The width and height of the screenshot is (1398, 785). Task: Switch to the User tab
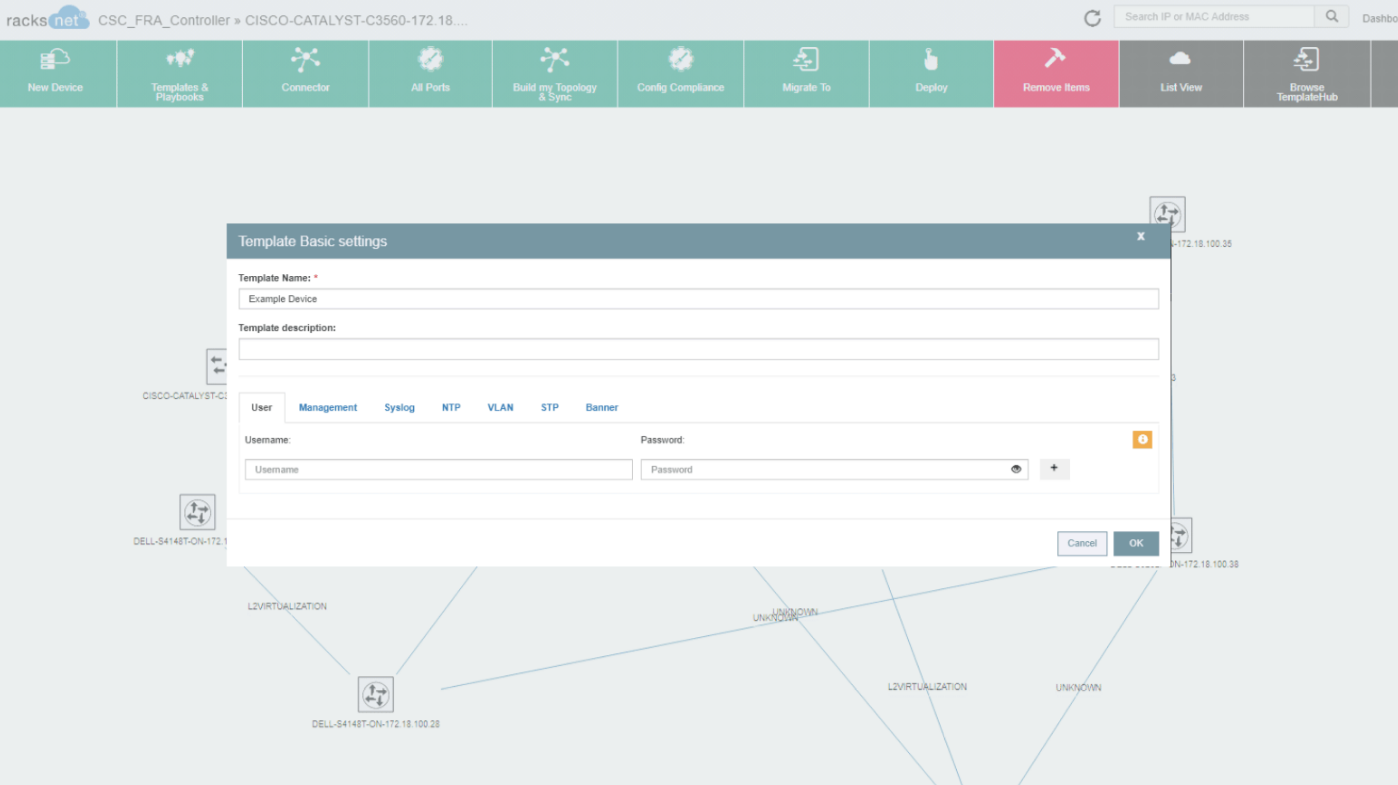(x=262, y=407)
